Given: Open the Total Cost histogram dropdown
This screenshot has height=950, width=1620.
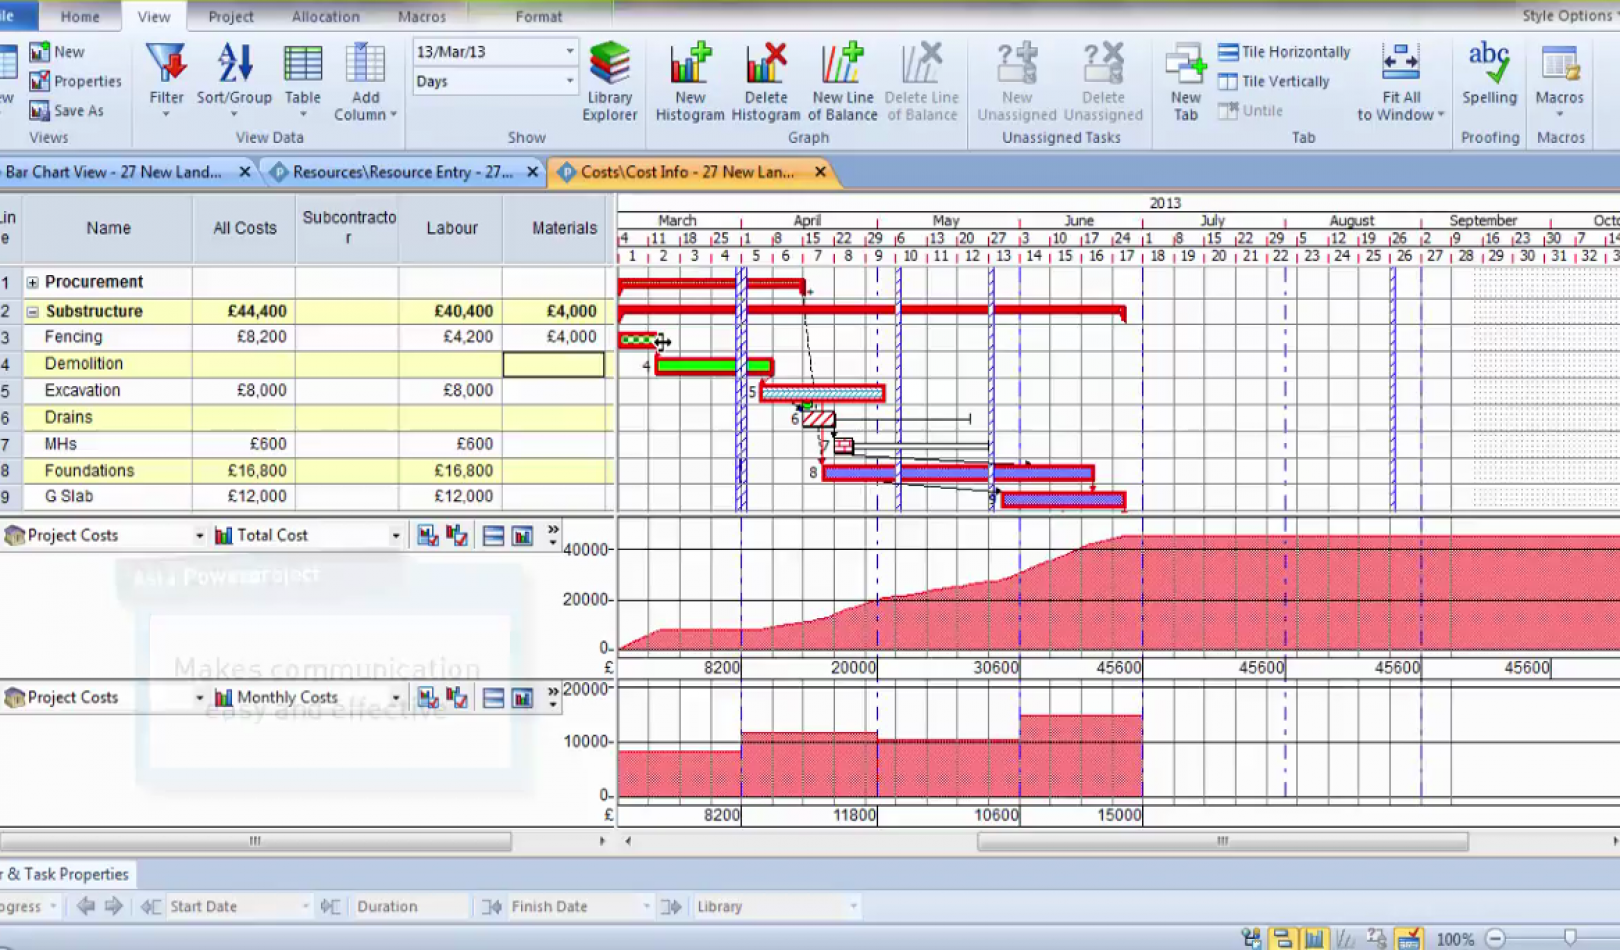Looking at the screenshot, I should 395,536.
